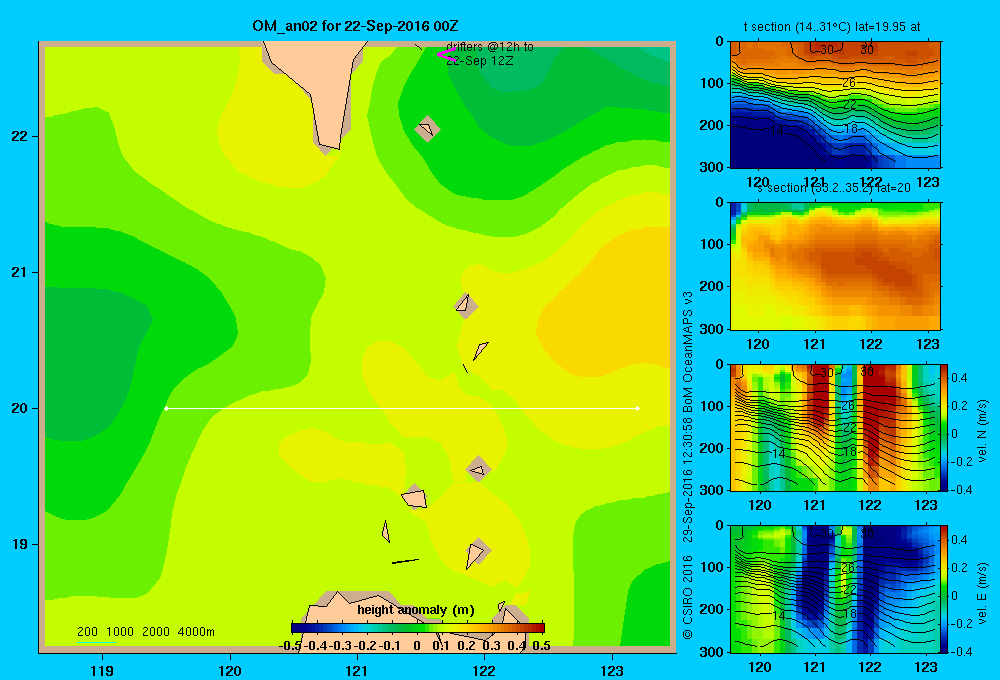1000x680 pixels.
Task: Click the -0.4 tick on height colorbar
Action: (x=314, y=646)
